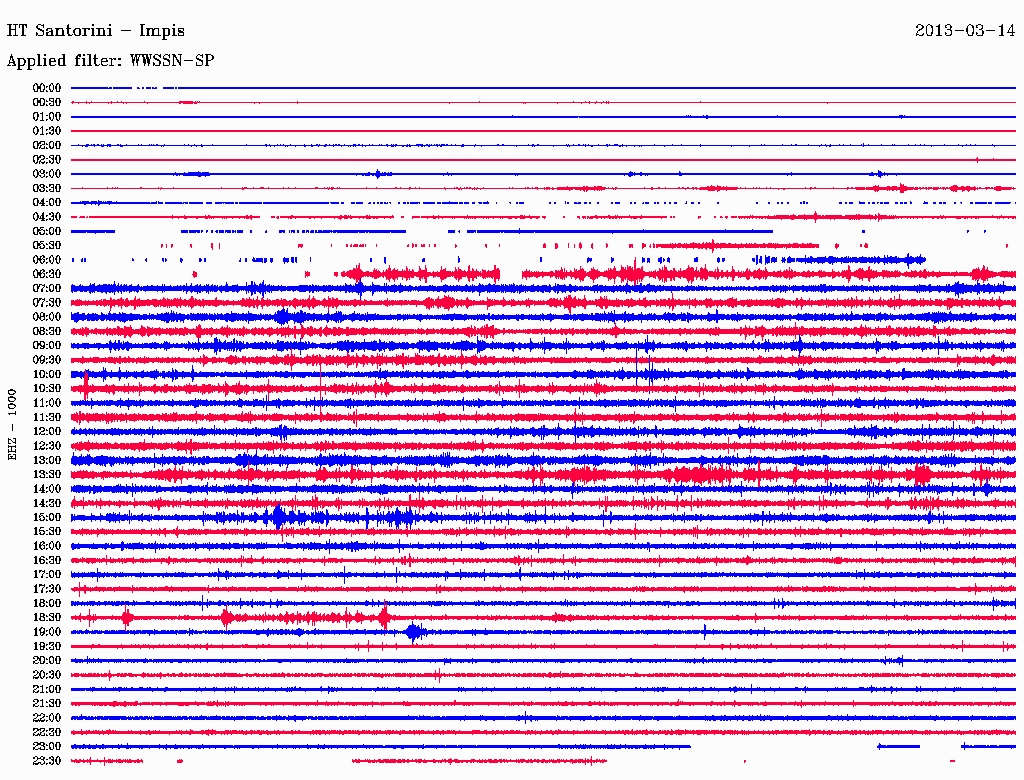1024x780 pixels.
Task: Select the 17:00 time label
Action: click(47, 575)
